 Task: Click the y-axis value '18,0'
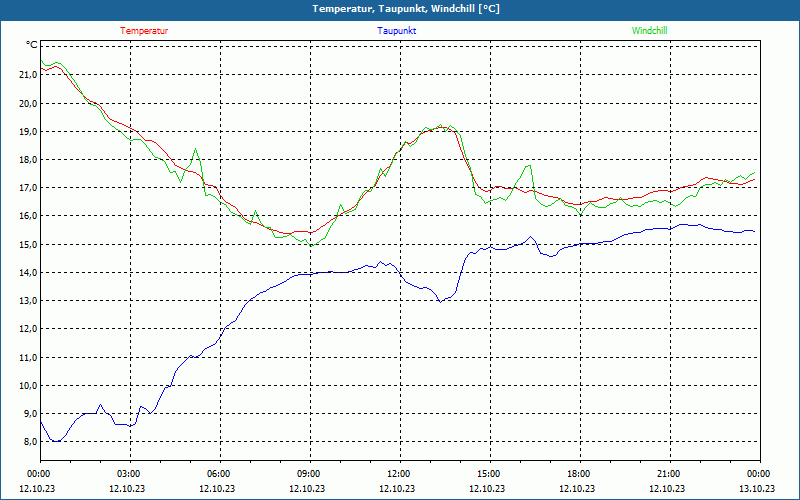pyautogui.click(x=29, y=160)
